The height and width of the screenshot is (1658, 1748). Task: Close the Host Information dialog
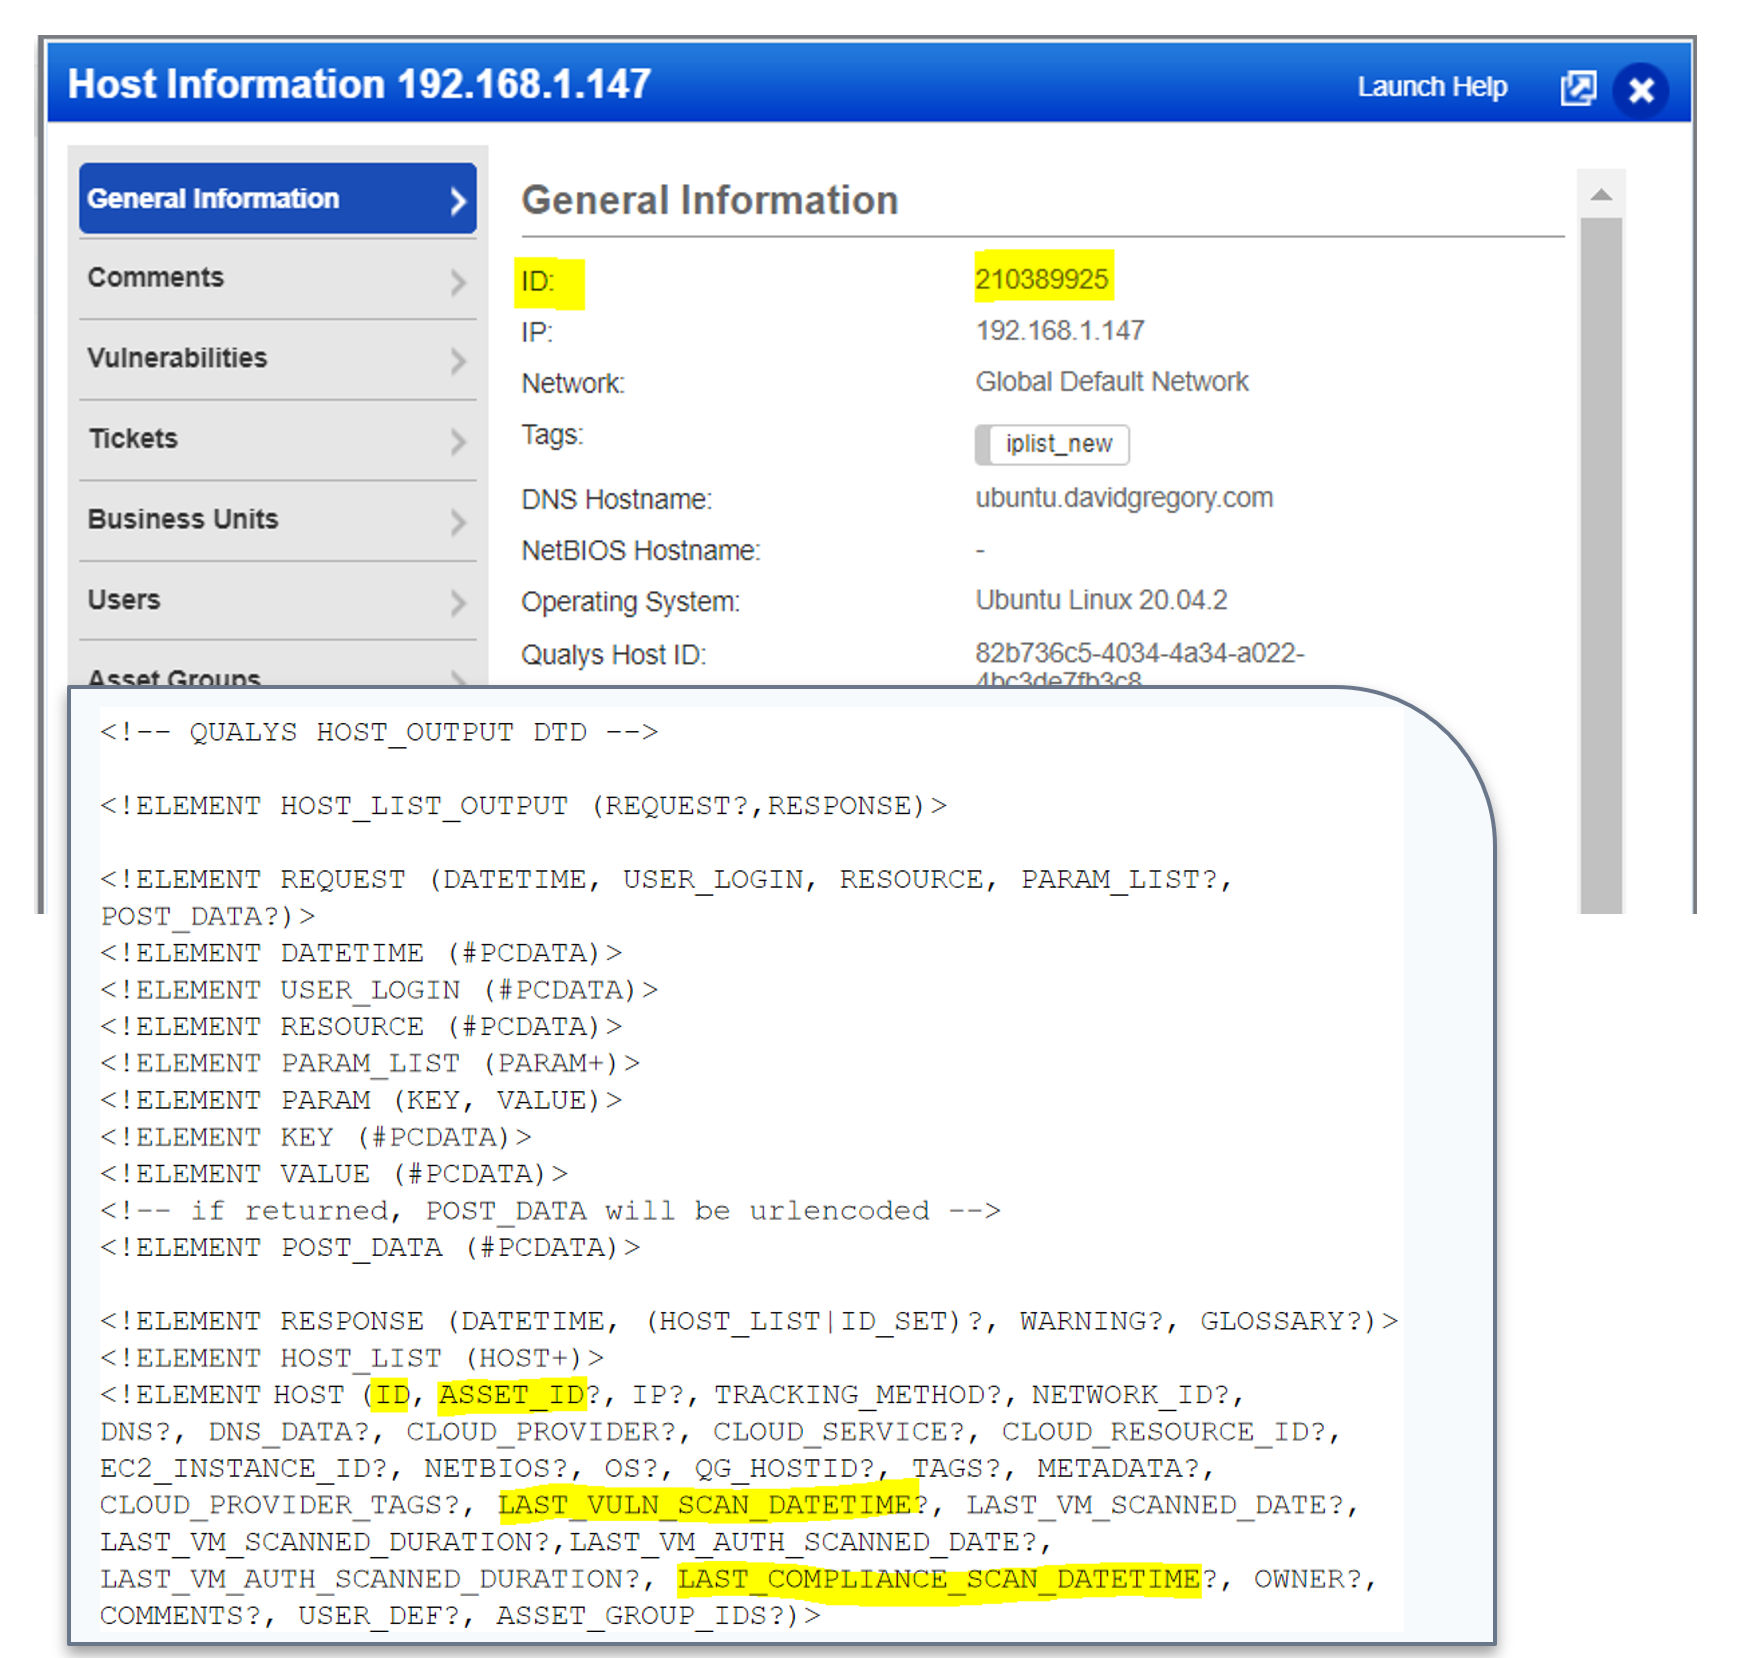1641,91
